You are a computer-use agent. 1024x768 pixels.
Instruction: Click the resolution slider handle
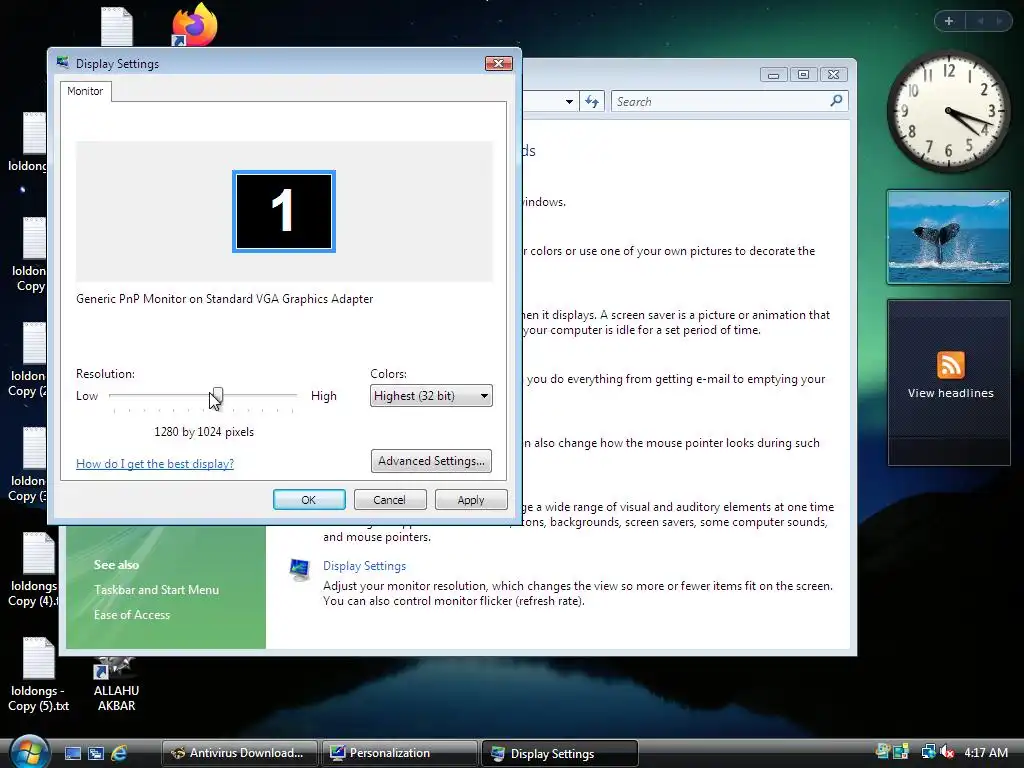(217, 396)
